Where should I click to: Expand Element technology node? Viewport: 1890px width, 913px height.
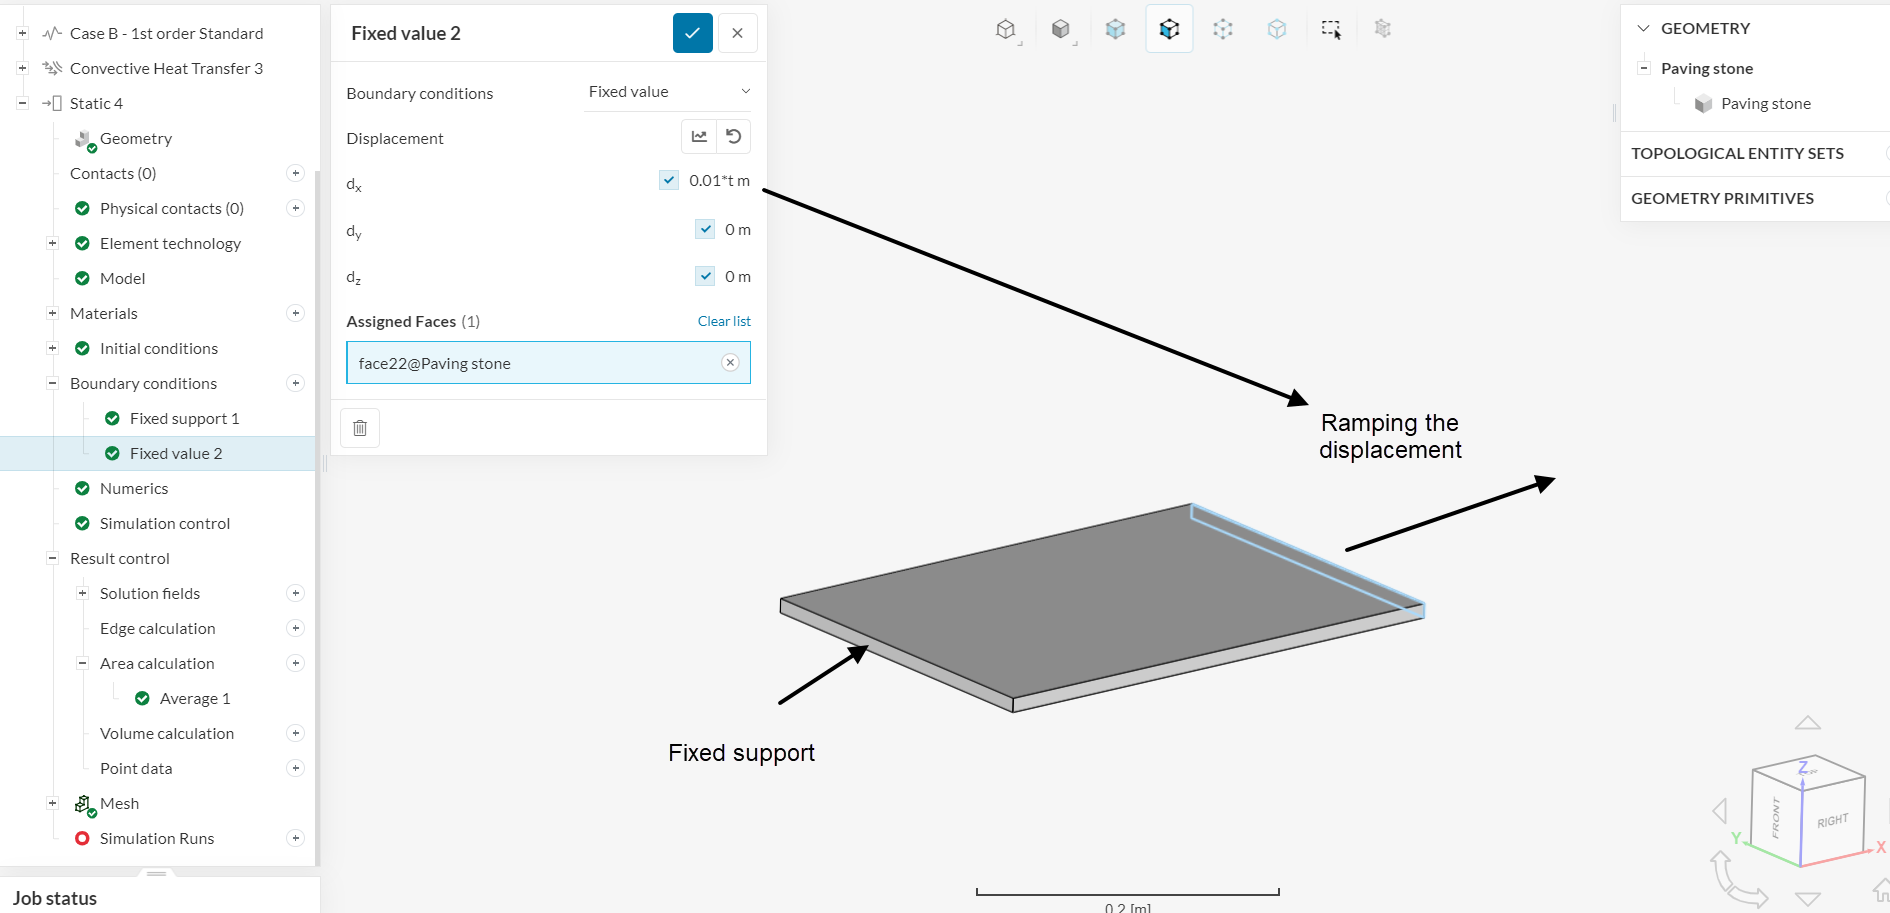tap(52, 243)
